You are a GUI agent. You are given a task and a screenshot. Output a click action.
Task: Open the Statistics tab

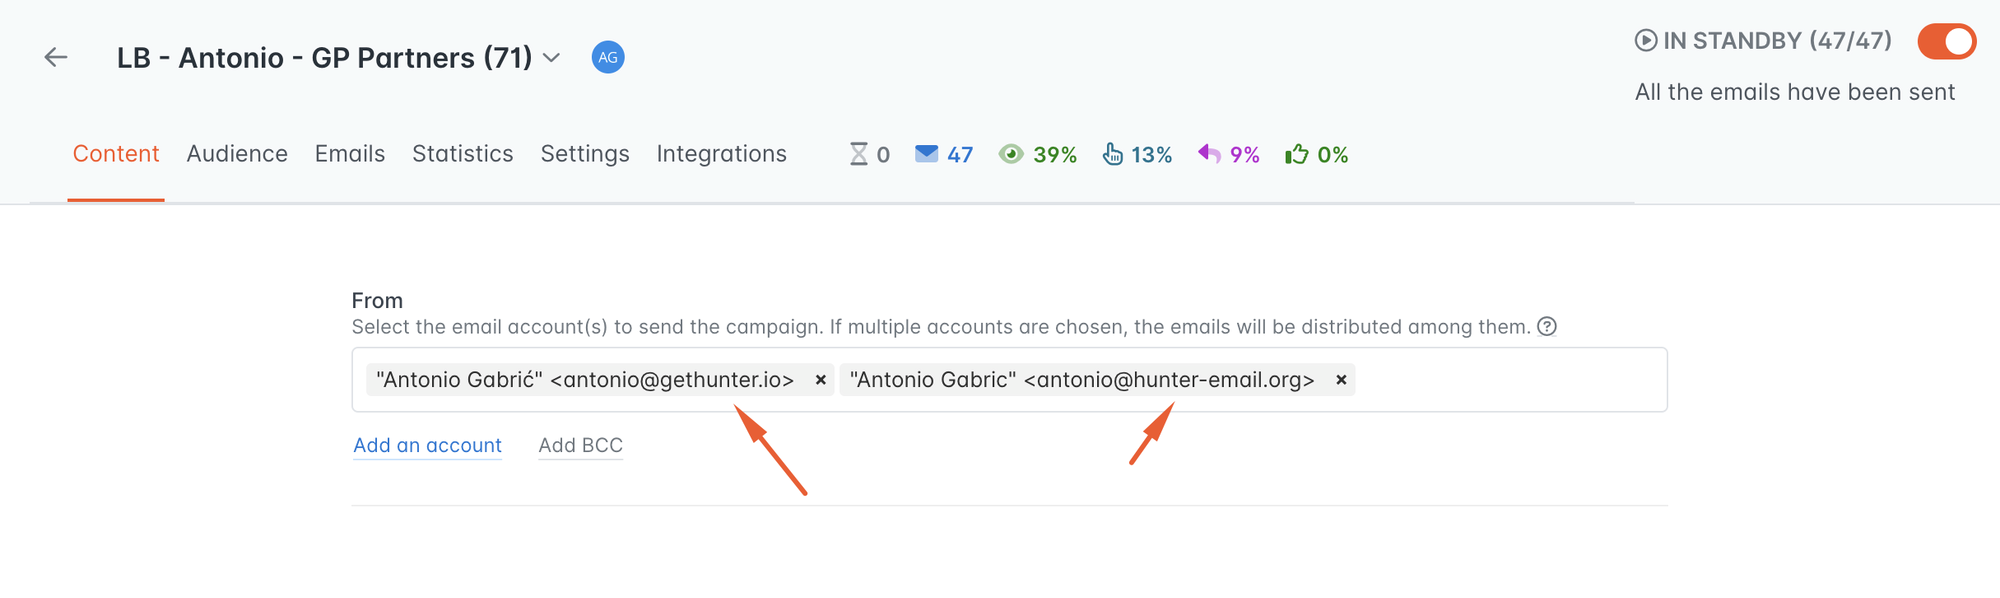click(x=462, y=154)
